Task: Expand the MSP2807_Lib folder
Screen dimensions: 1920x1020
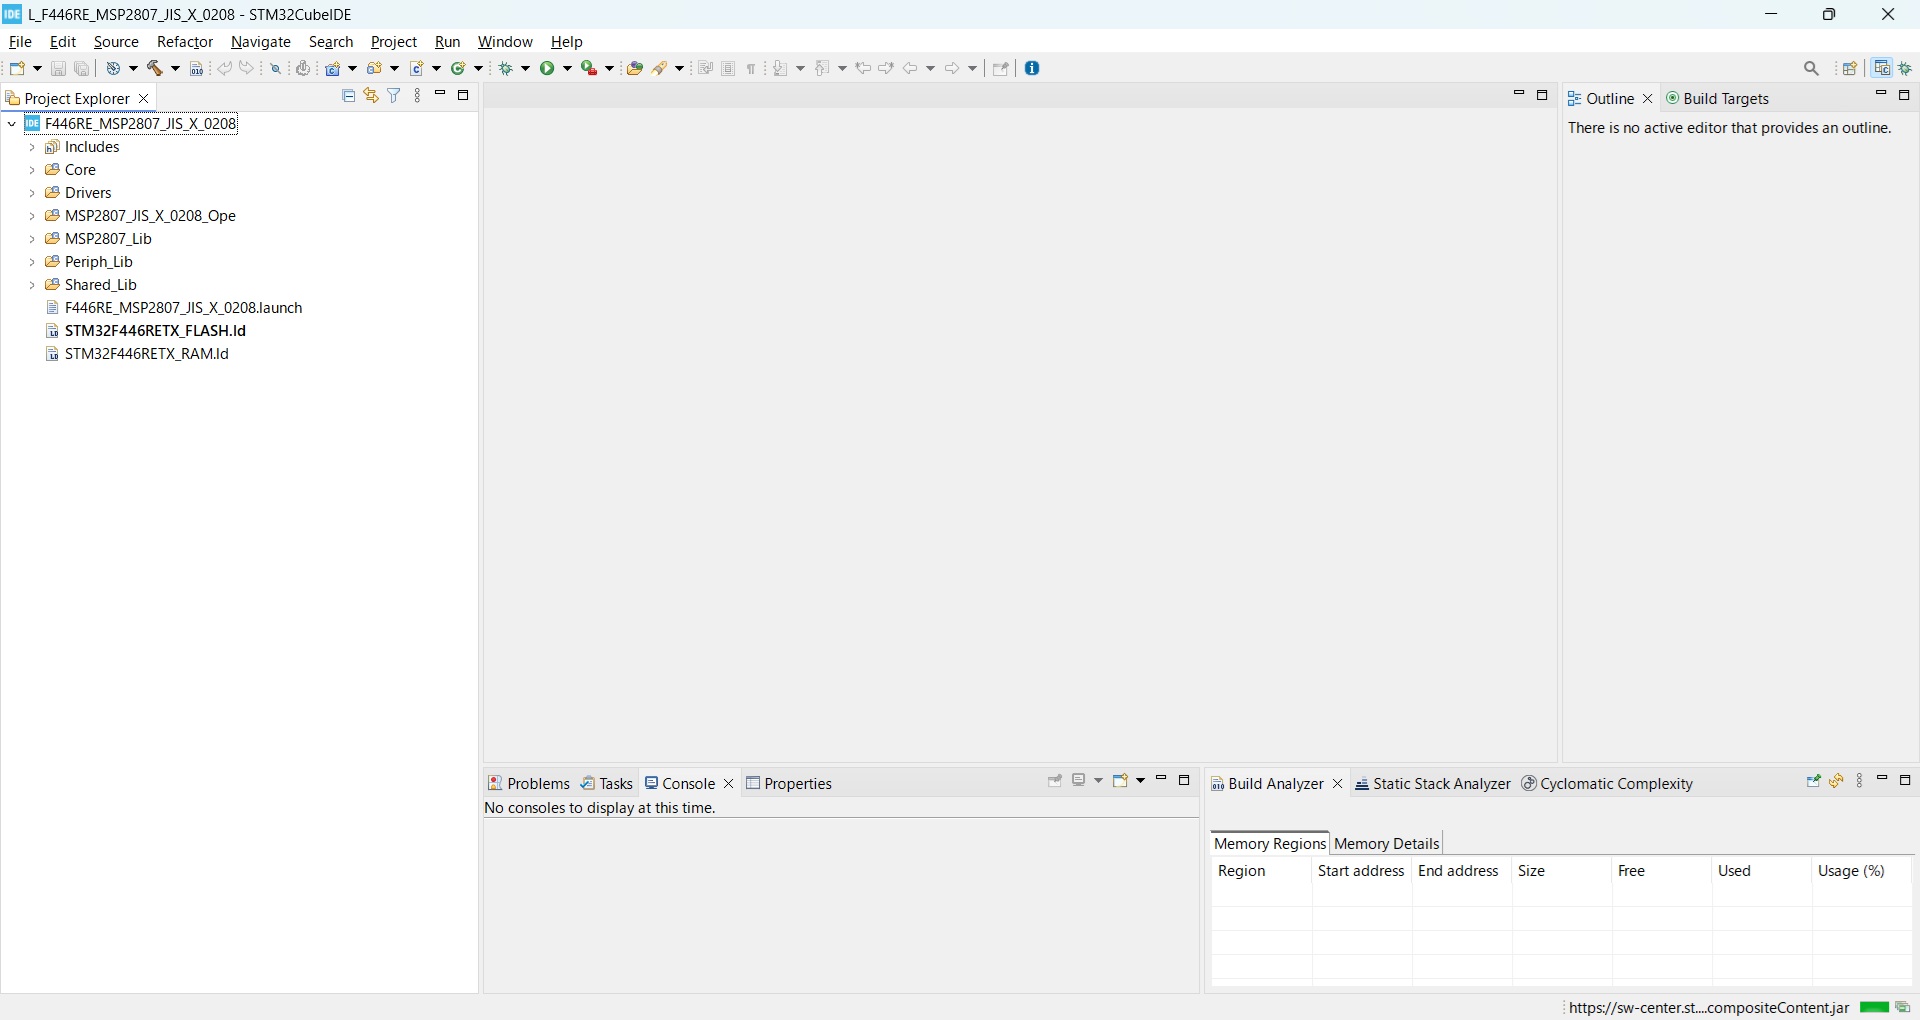Action: pos(32,240)
